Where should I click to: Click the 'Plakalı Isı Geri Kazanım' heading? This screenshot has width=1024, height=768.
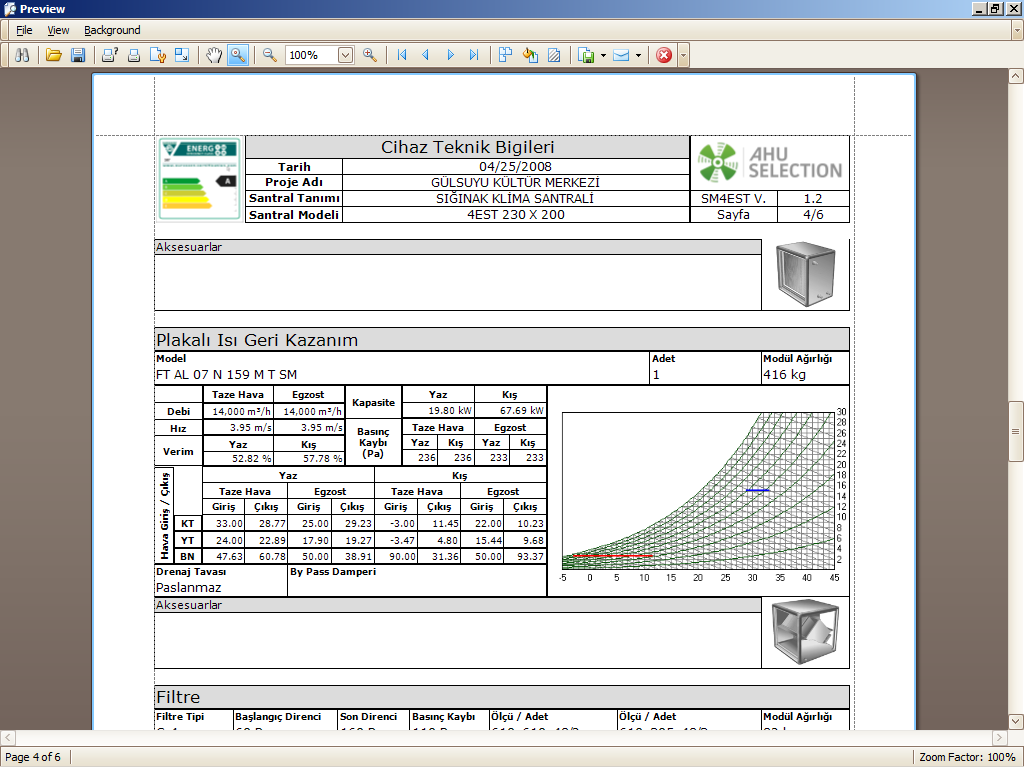(x=257, y=340)
